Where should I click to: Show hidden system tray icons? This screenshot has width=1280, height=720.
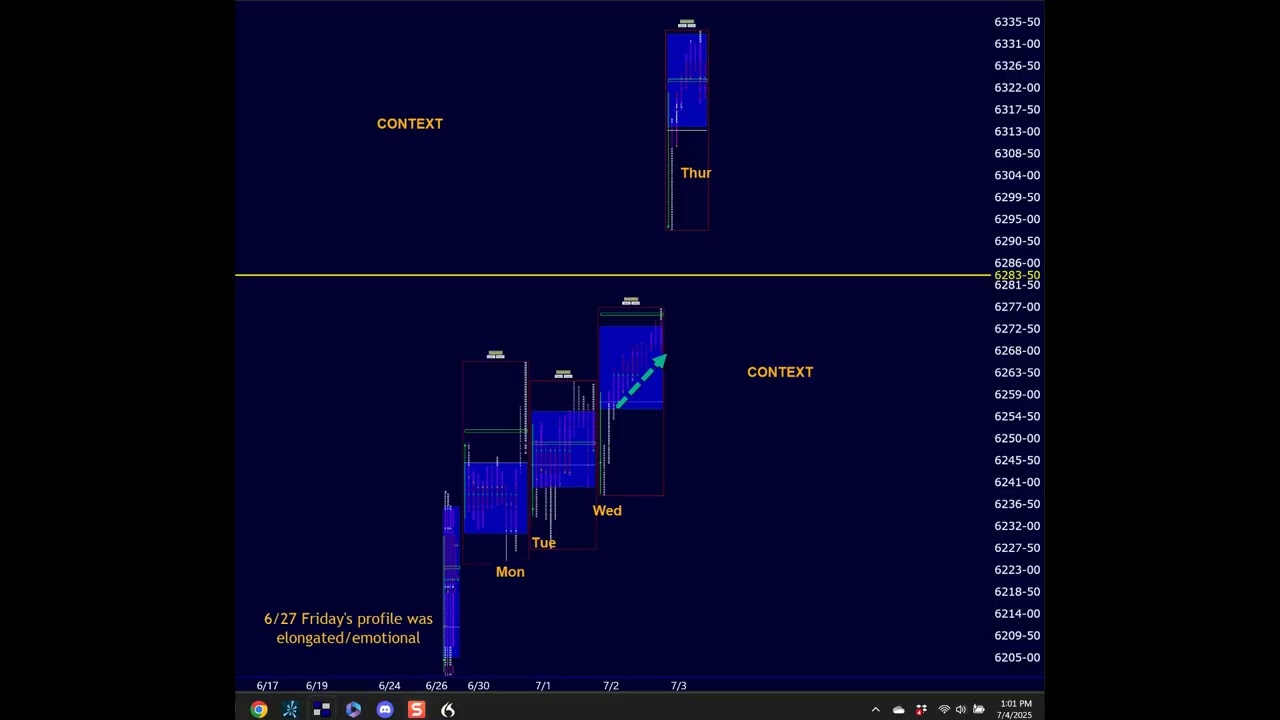[876, 710]
